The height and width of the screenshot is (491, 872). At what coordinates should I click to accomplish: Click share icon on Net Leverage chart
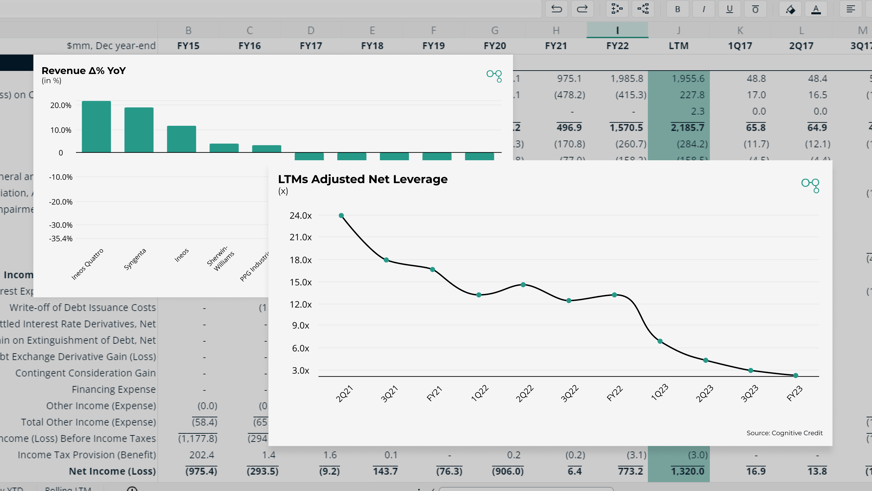[x=810, y=185]
